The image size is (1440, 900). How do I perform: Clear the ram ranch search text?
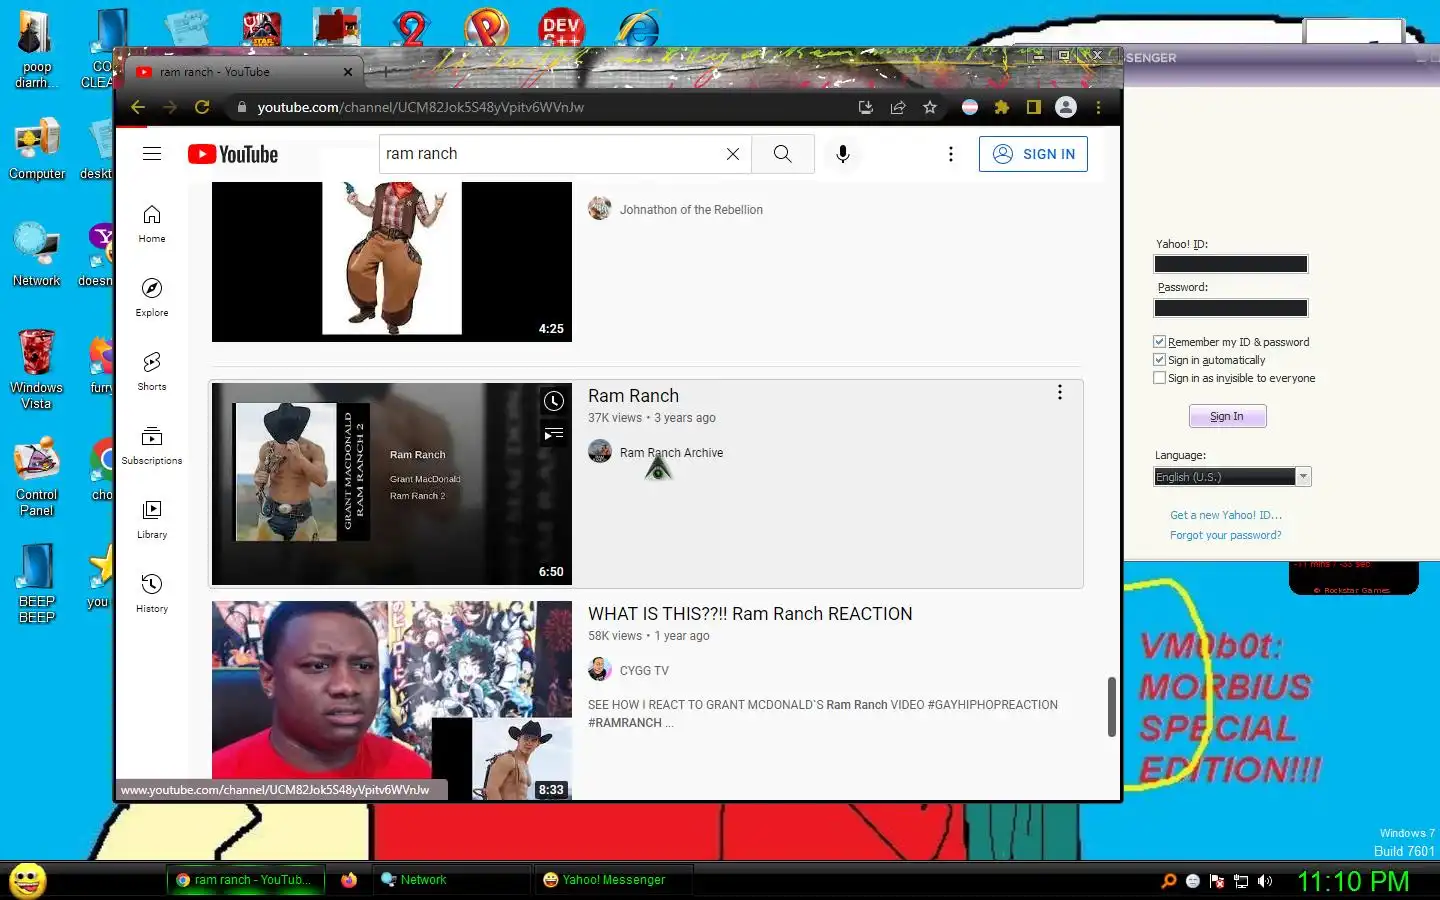tap(733, 154)
